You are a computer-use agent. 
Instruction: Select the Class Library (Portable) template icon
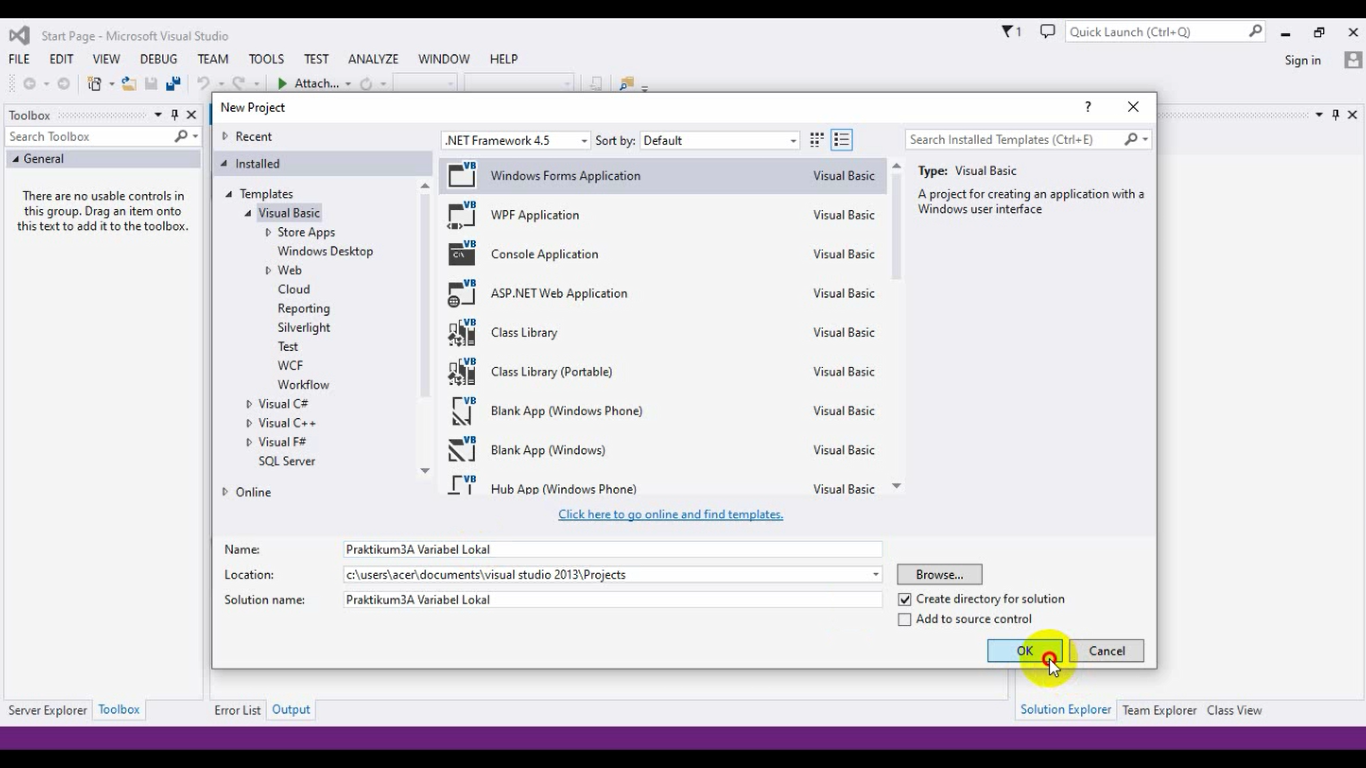coord(462,371)
